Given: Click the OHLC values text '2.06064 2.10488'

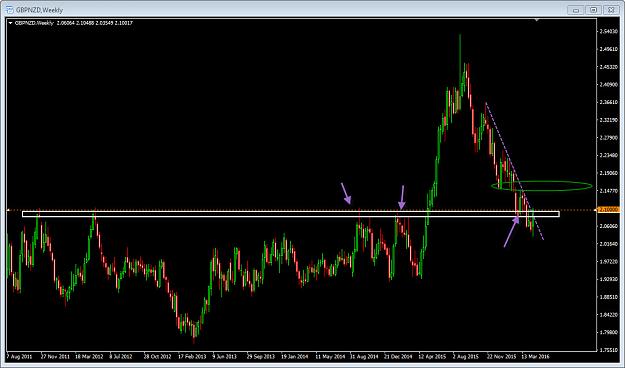Looking at the screenshot, I should click(75, 23).
